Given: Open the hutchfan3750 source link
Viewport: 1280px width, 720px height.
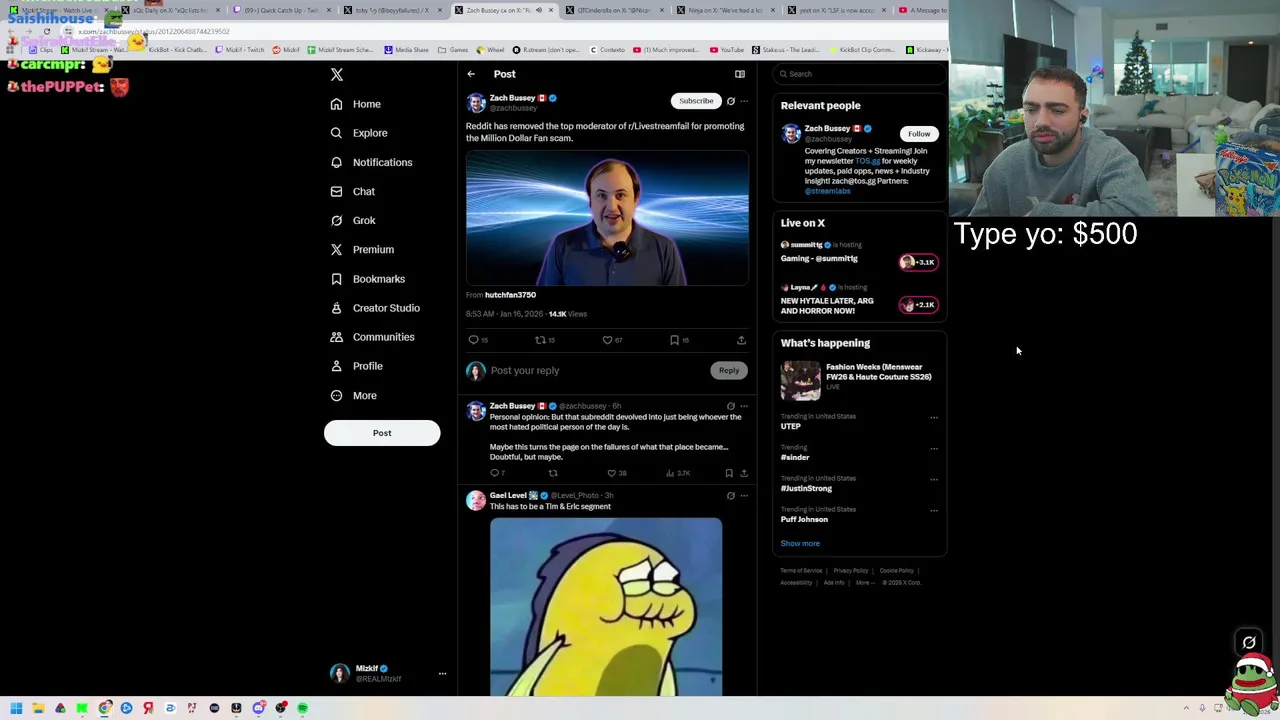Looking at the screenshot, I should (x=510, y=295).
